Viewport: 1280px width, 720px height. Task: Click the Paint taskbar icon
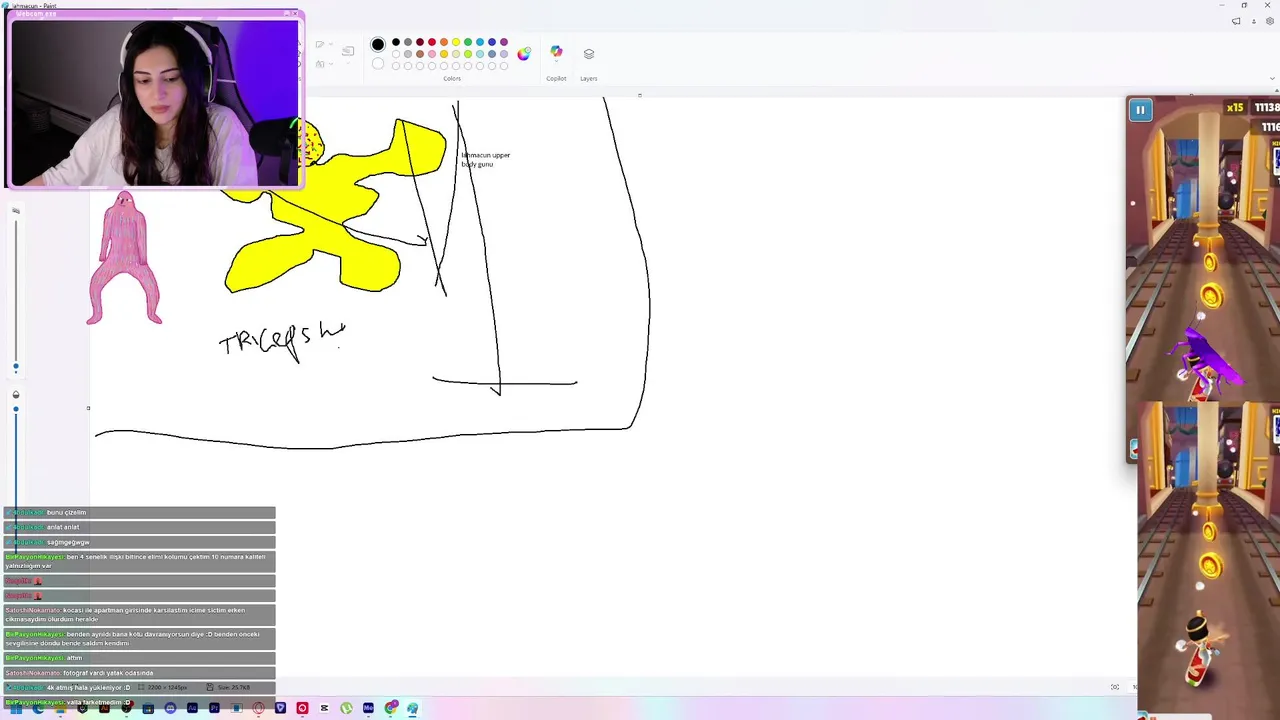[412, 708]
